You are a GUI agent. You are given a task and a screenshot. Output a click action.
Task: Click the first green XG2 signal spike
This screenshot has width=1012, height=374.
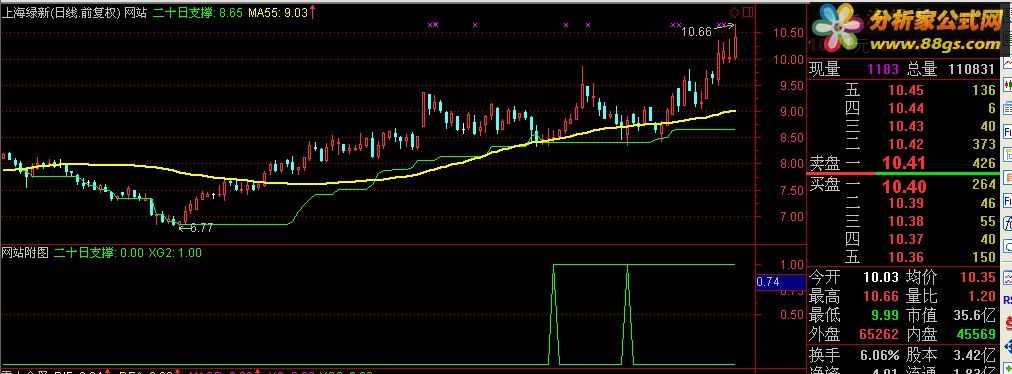click(x=554, y=315)
